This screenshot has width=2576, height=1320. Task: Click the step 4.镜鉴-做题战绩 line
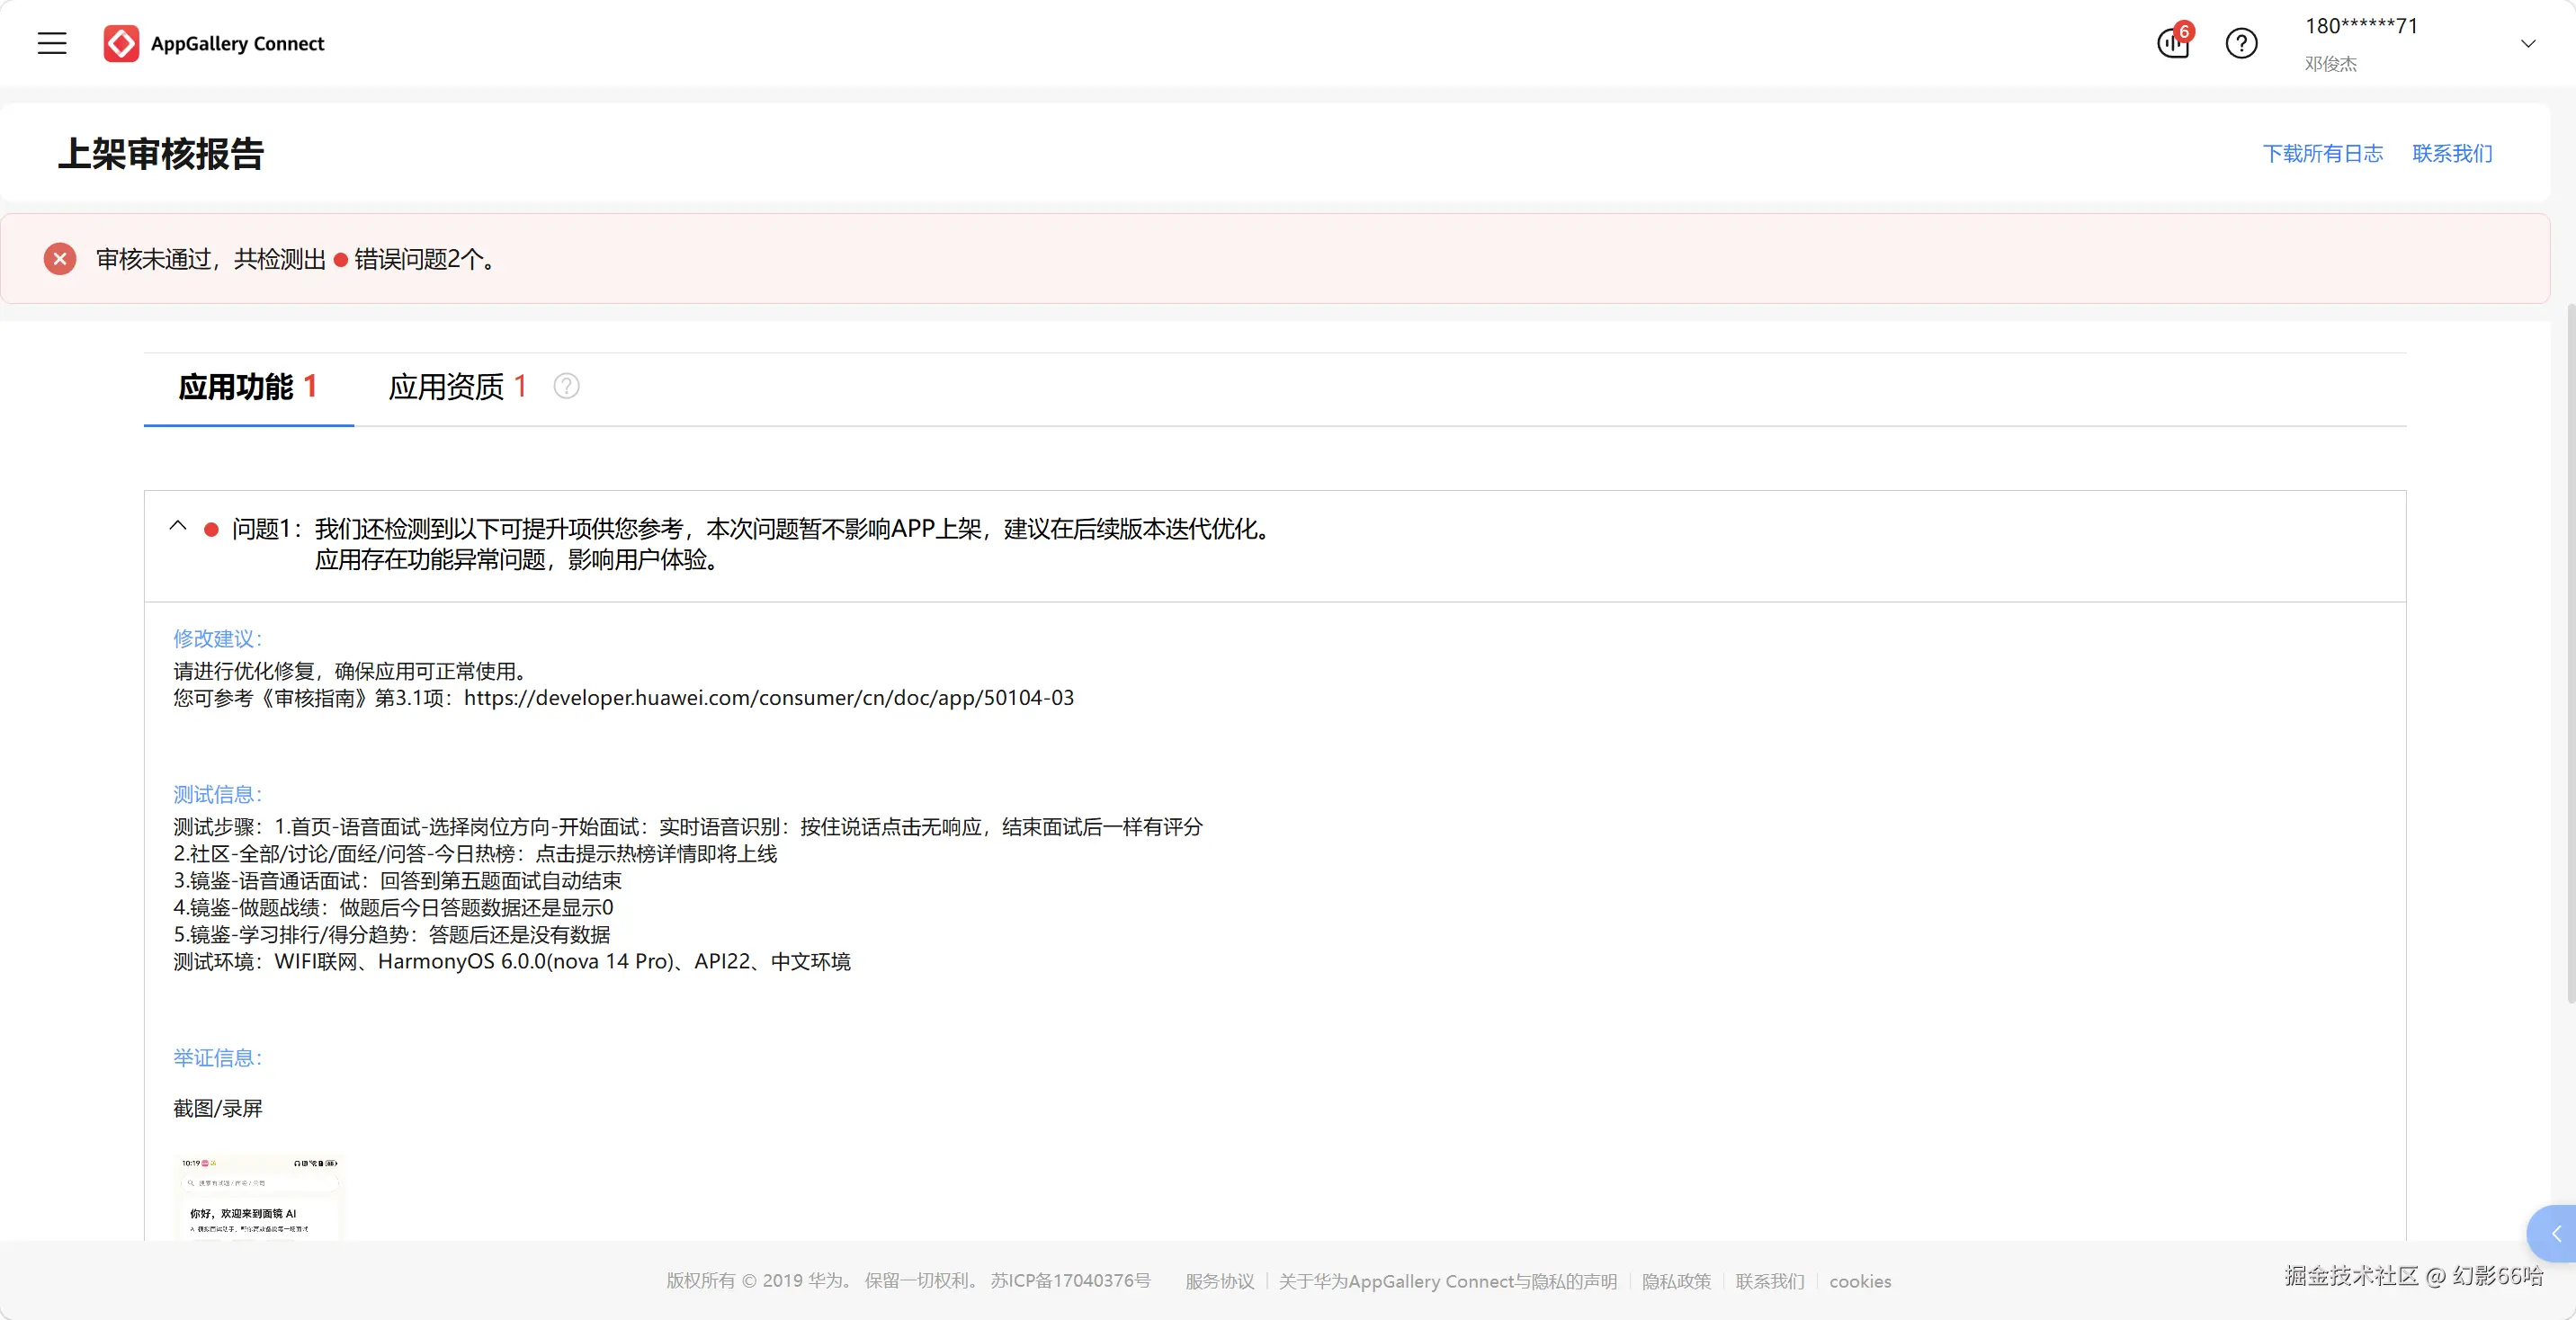(x=393, y=908)
